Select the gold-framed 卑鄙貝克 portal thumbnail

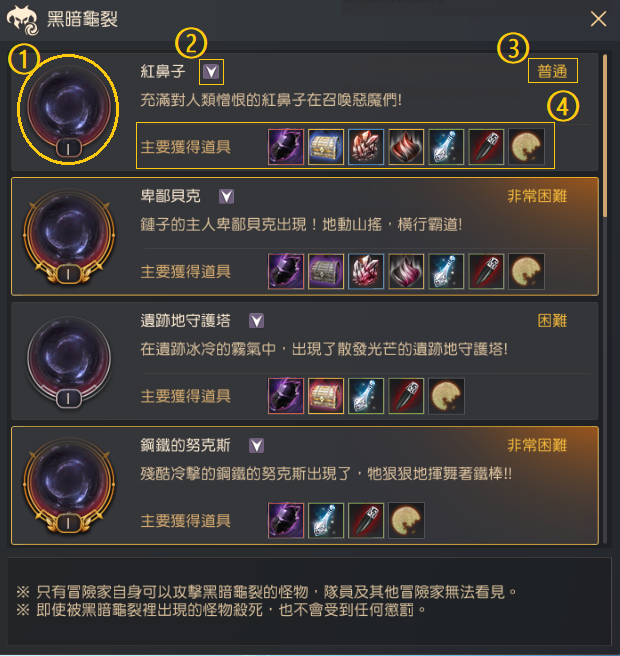[69, 236]
